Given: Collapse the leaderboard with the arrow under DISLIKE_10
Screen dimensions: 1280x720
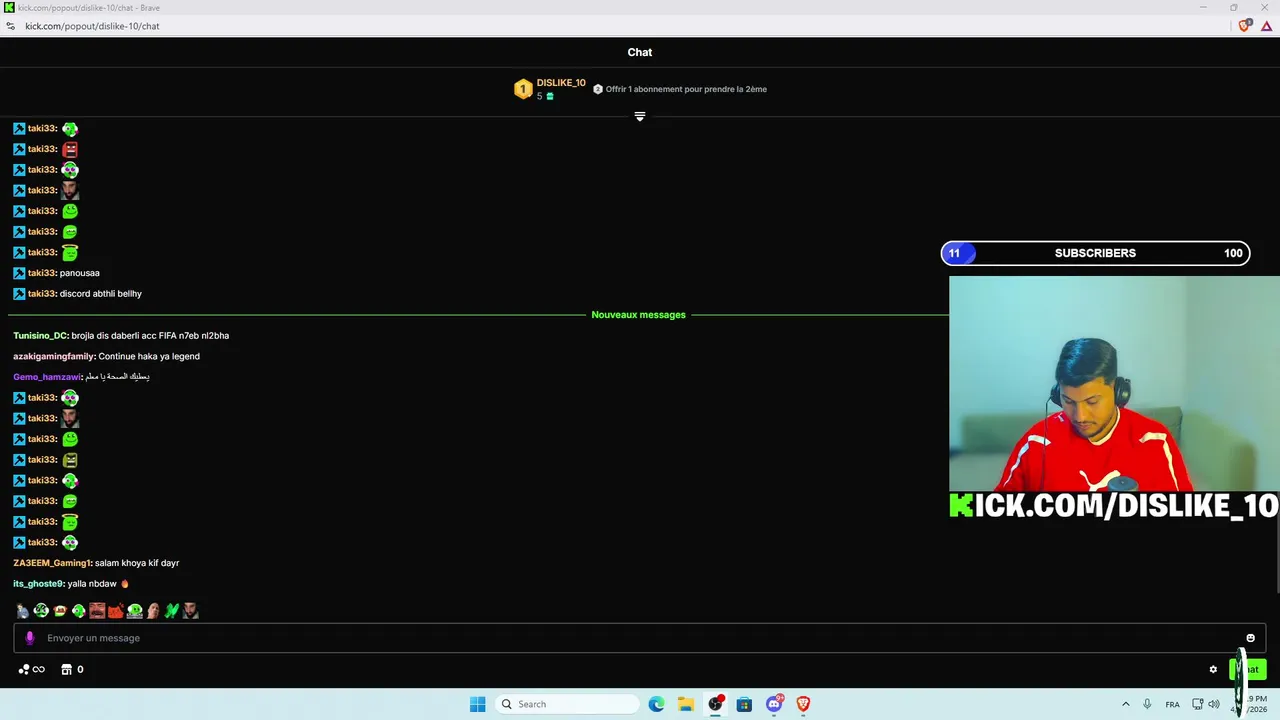Looking at the screenshot, I should click(640, 117).
